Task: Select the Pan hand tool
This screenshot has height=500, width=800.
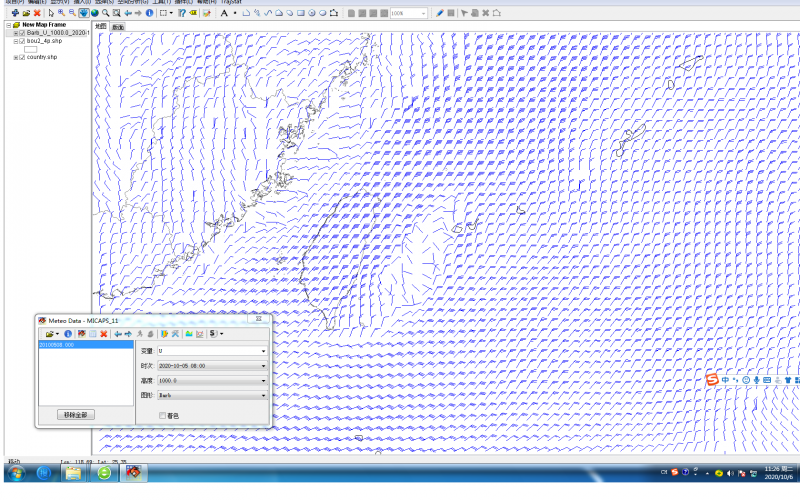Action: tap(83, 14)
